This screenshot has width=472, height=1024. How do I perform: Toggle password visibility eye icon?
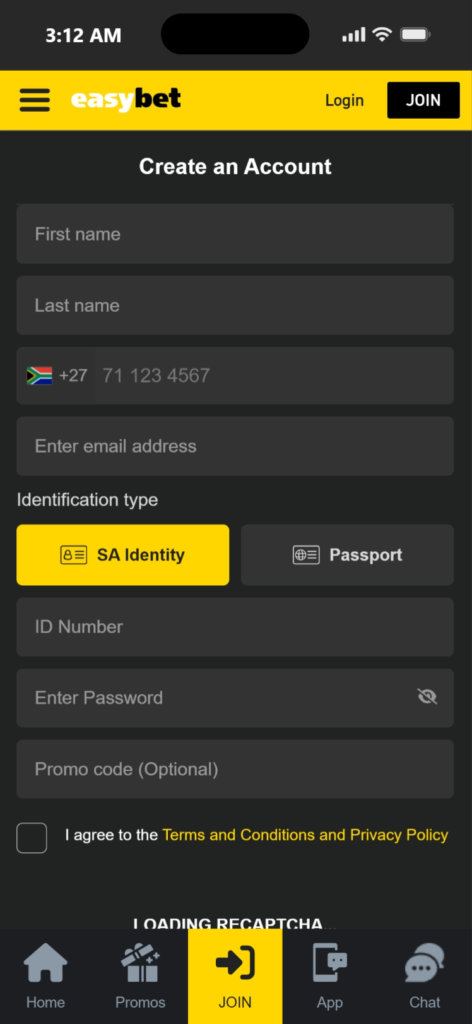coord(427,697)
